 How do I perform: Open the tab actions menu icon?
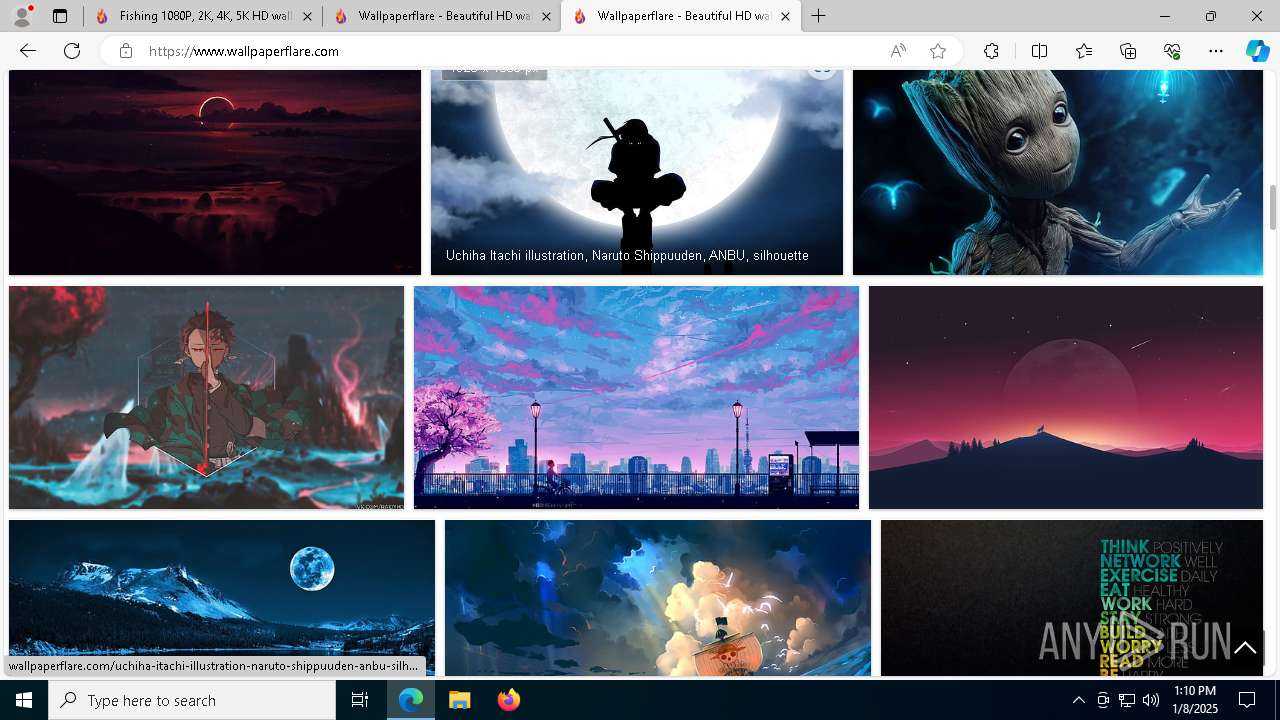[x=60, y=16]
